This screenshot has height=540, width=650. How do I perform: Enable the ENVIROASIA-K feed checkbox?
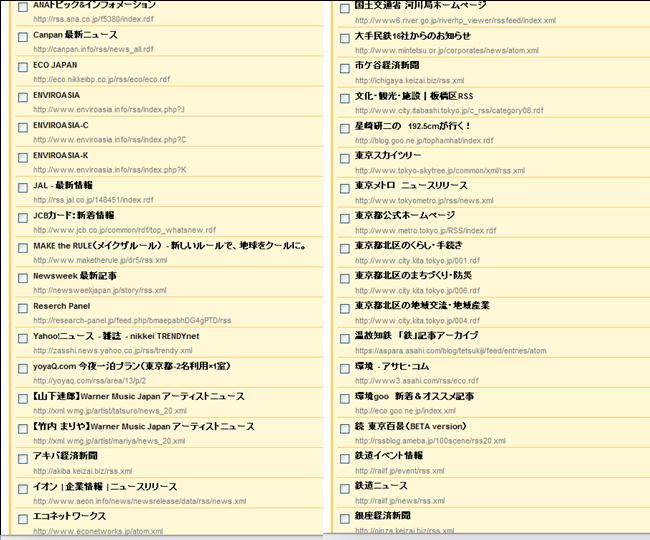(23, 157)
